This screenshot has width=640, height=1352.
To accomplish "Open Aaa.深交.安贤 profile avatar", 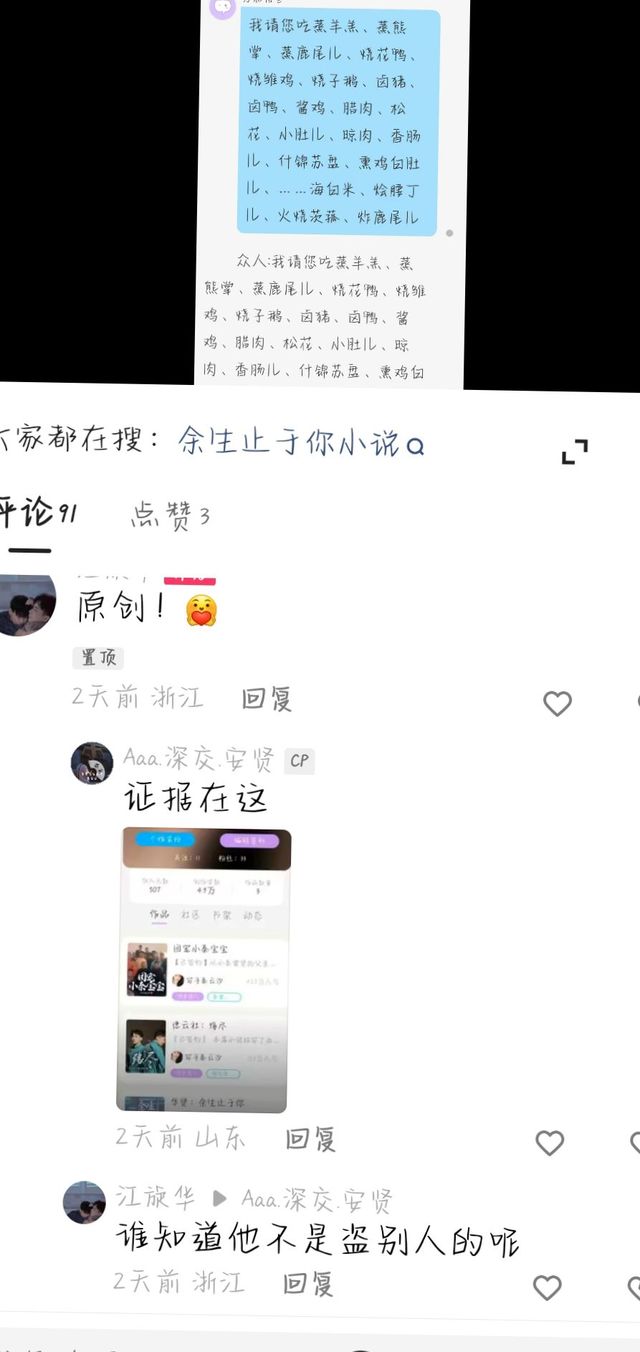I will 92,763.
